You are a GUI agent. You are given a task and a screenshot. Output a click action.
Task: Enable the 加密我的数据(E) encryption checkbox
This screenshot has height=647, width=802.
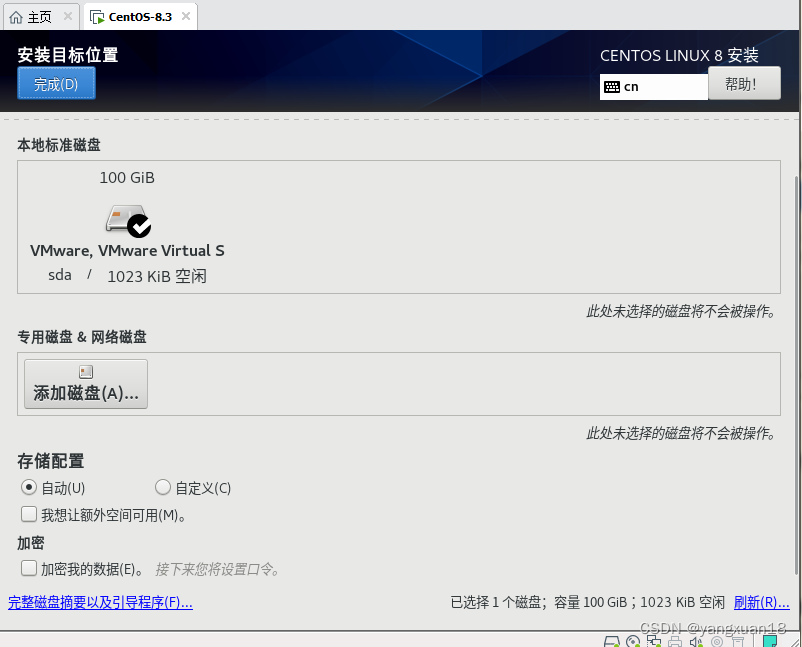[28, 568]
